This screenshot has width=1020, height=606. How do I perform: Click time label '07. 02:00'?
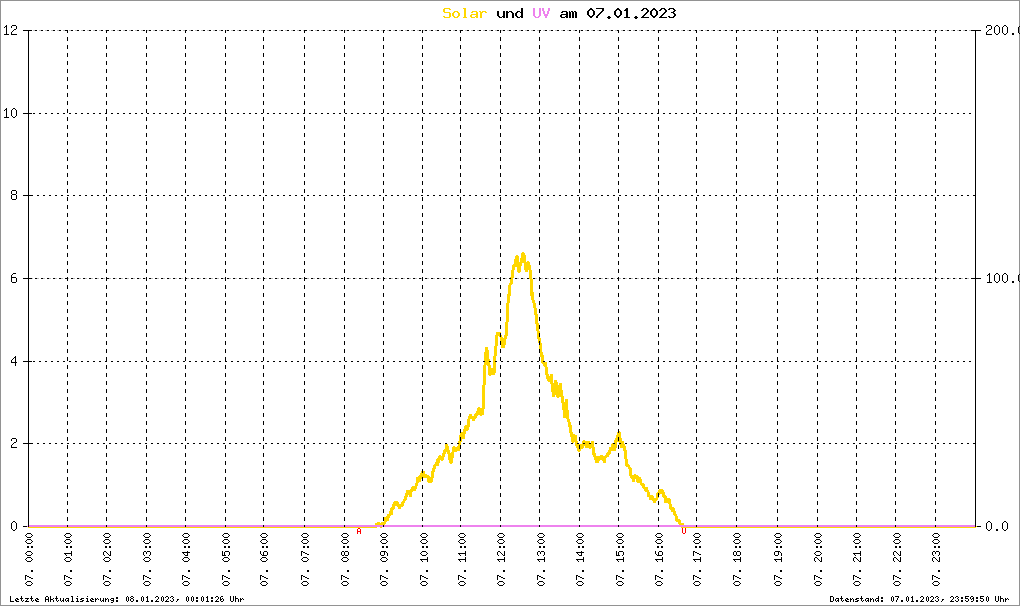click(107, 560)
